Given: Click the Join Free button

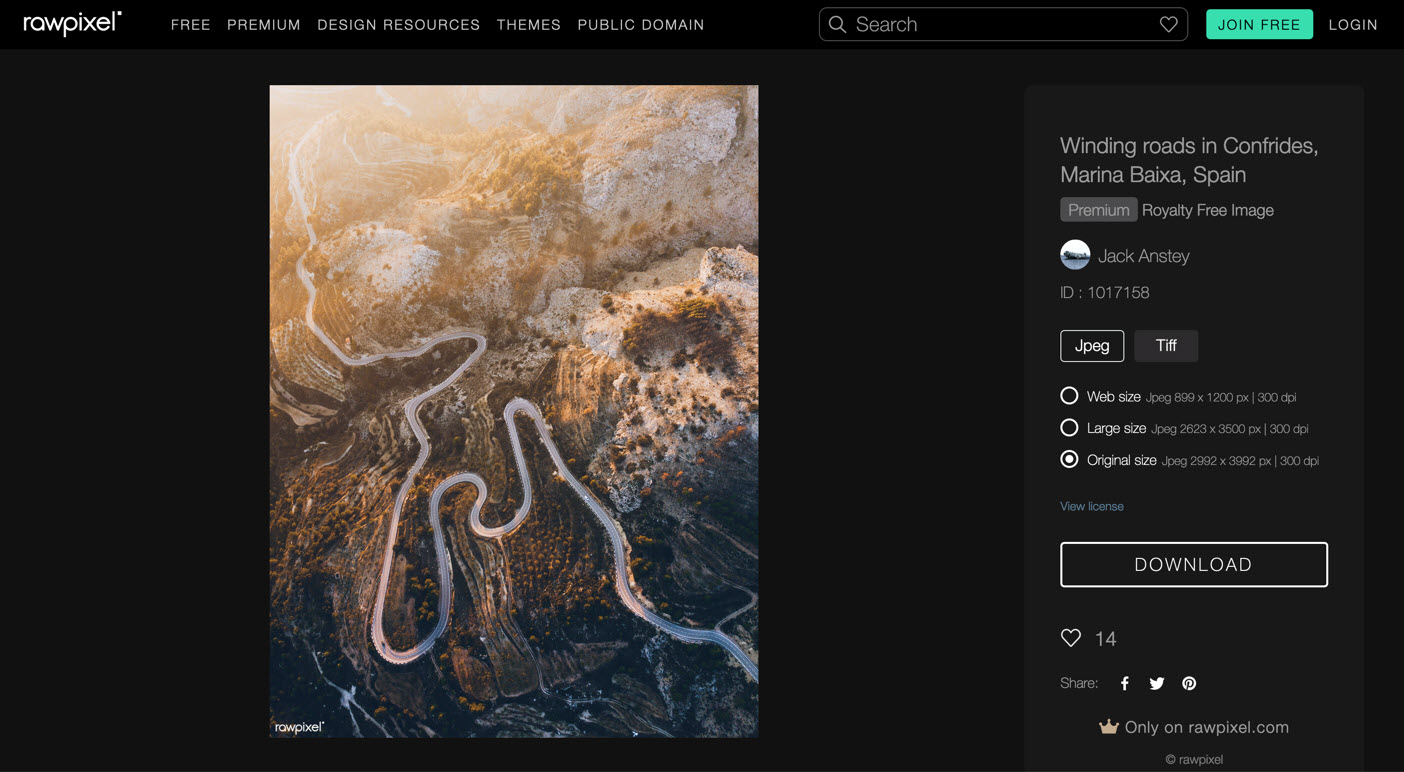Looking at the screenshot, I should pos(1259,24).
